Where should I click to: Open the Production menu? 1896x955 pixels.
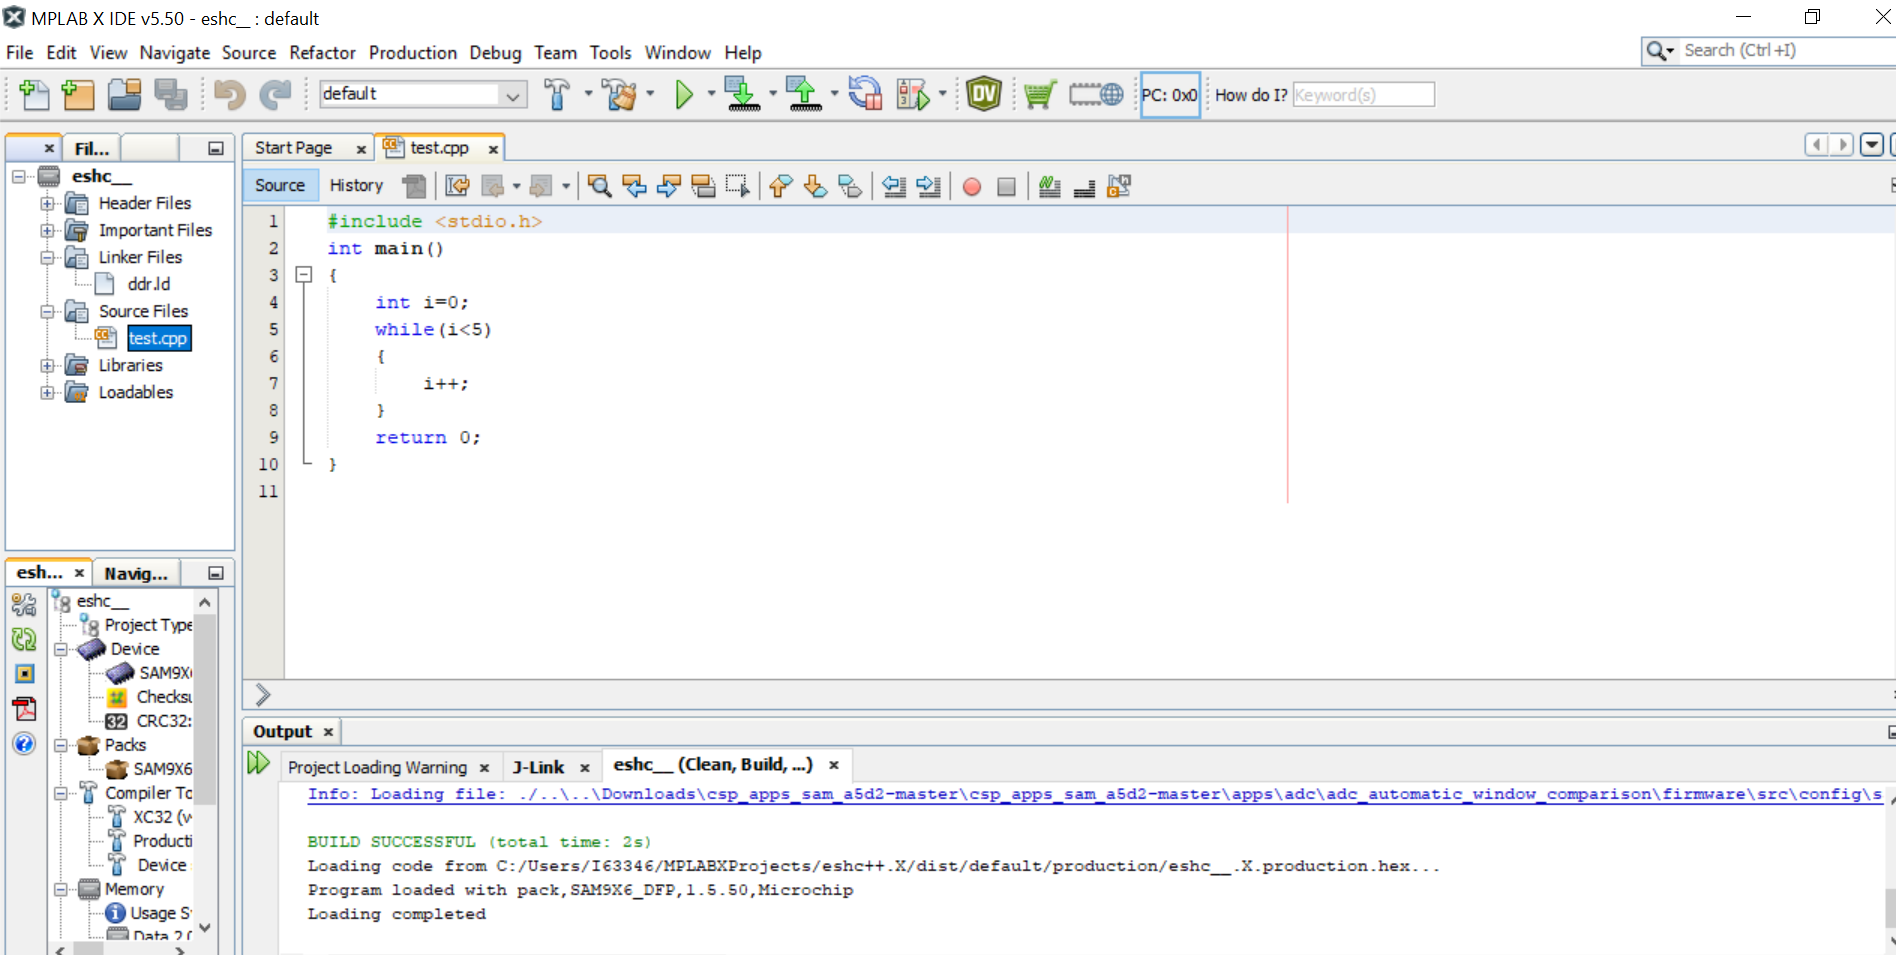(412, 53)
